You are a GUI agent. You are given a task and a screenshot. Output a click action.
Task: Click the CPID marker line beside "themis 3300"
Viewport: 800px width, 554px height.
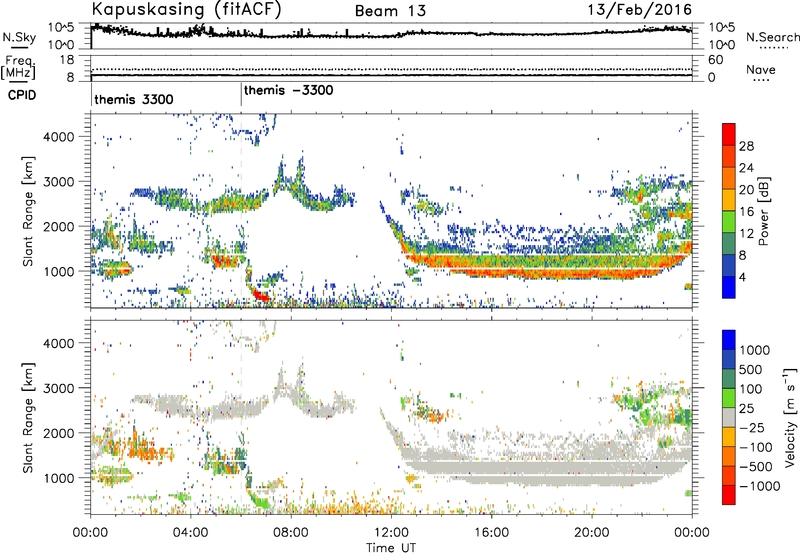pyautogui.click(x=91, y=95)
